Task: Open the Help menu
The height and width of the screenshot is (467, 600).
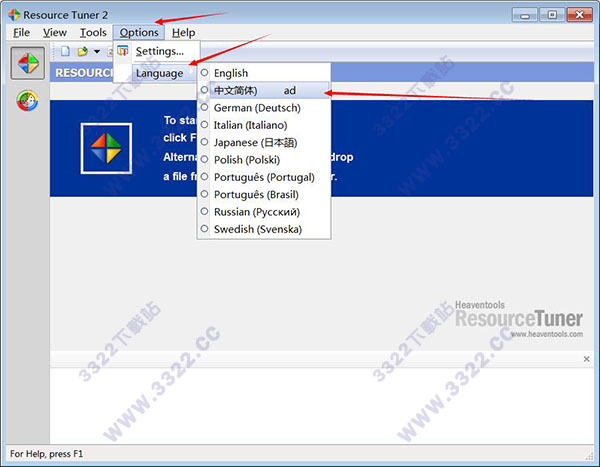Action: pos(183,33)
